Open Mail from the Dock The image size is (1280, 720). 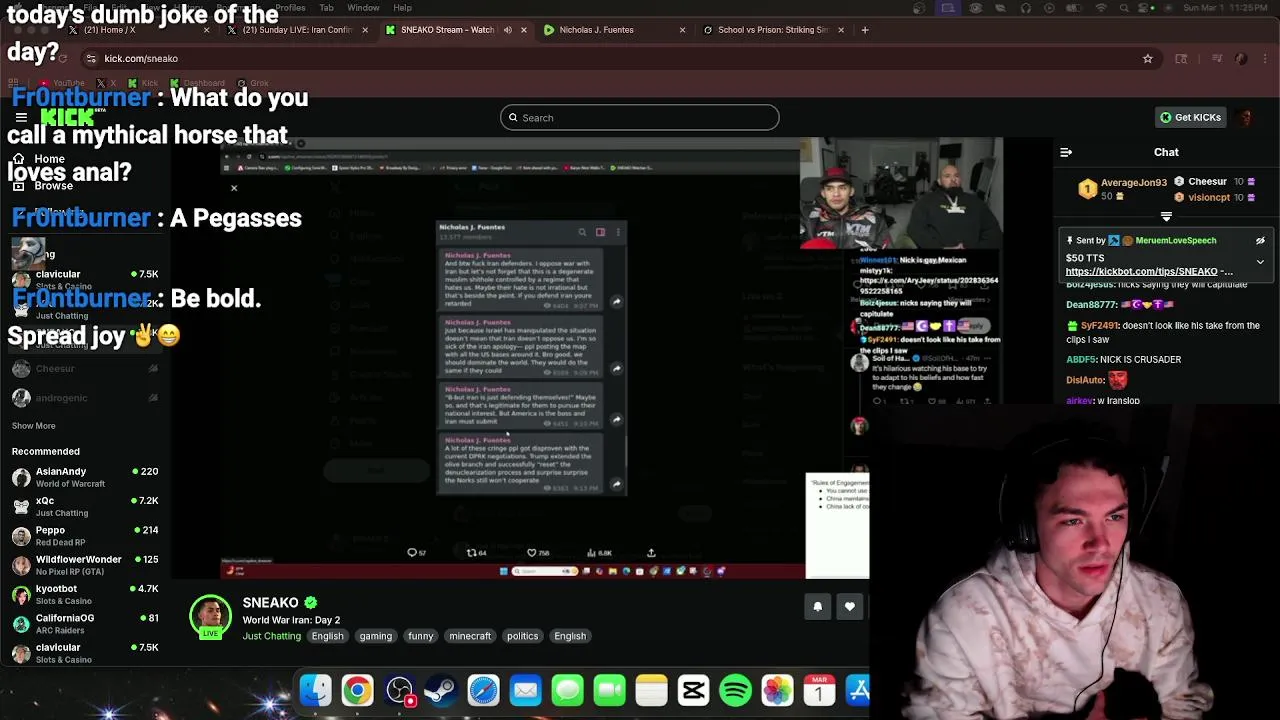[x=525, y=690]
